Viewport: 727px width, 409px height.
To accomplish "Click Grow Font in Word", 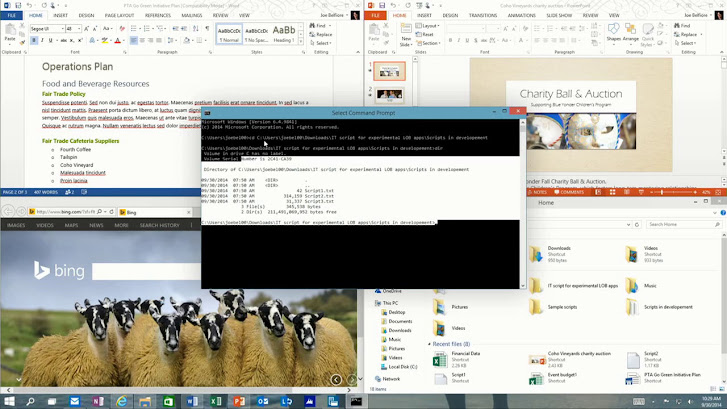I will (87, 29).
